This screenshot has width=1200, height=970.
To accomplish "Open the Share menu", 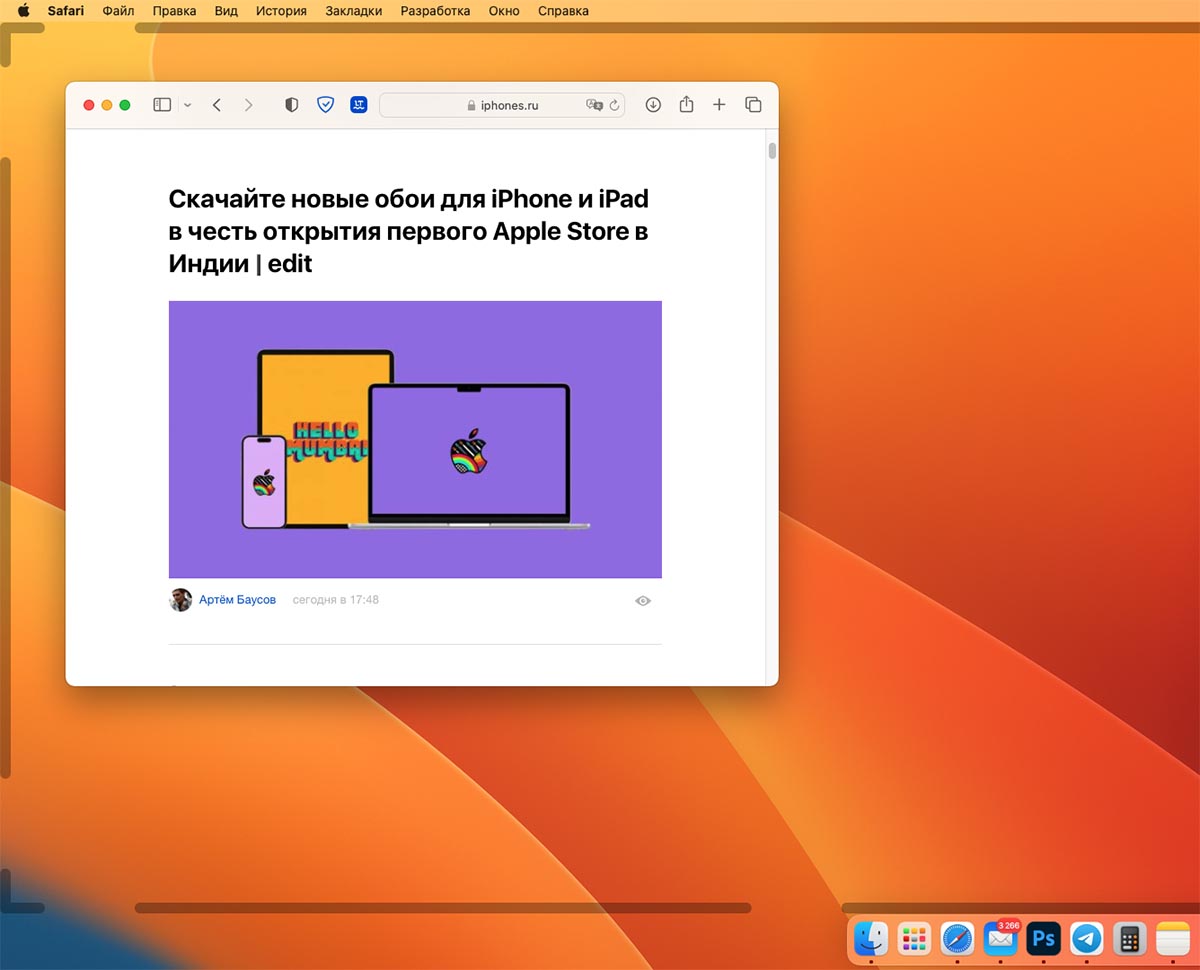I will point(686,105).
